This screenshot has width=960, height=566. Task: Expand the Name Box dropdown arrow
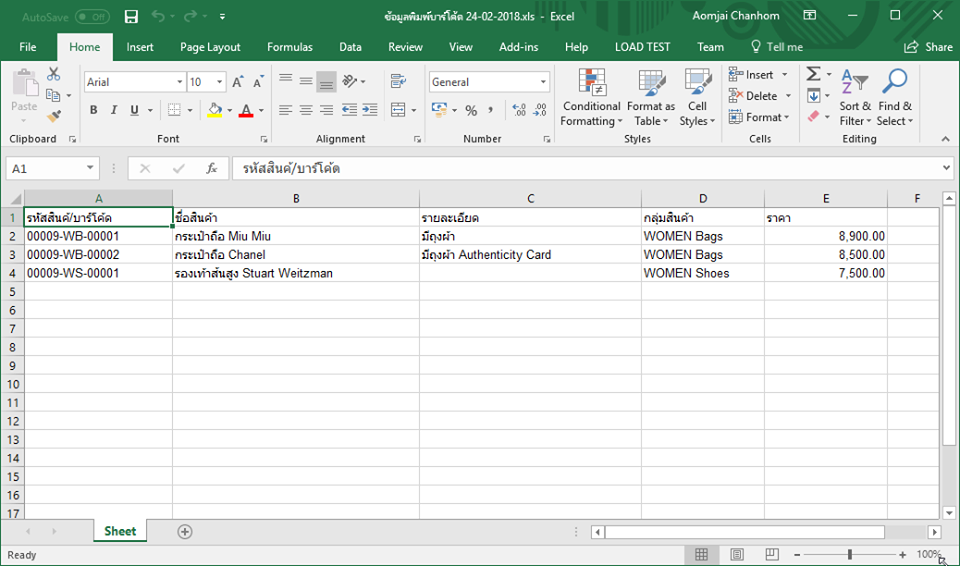90,168
